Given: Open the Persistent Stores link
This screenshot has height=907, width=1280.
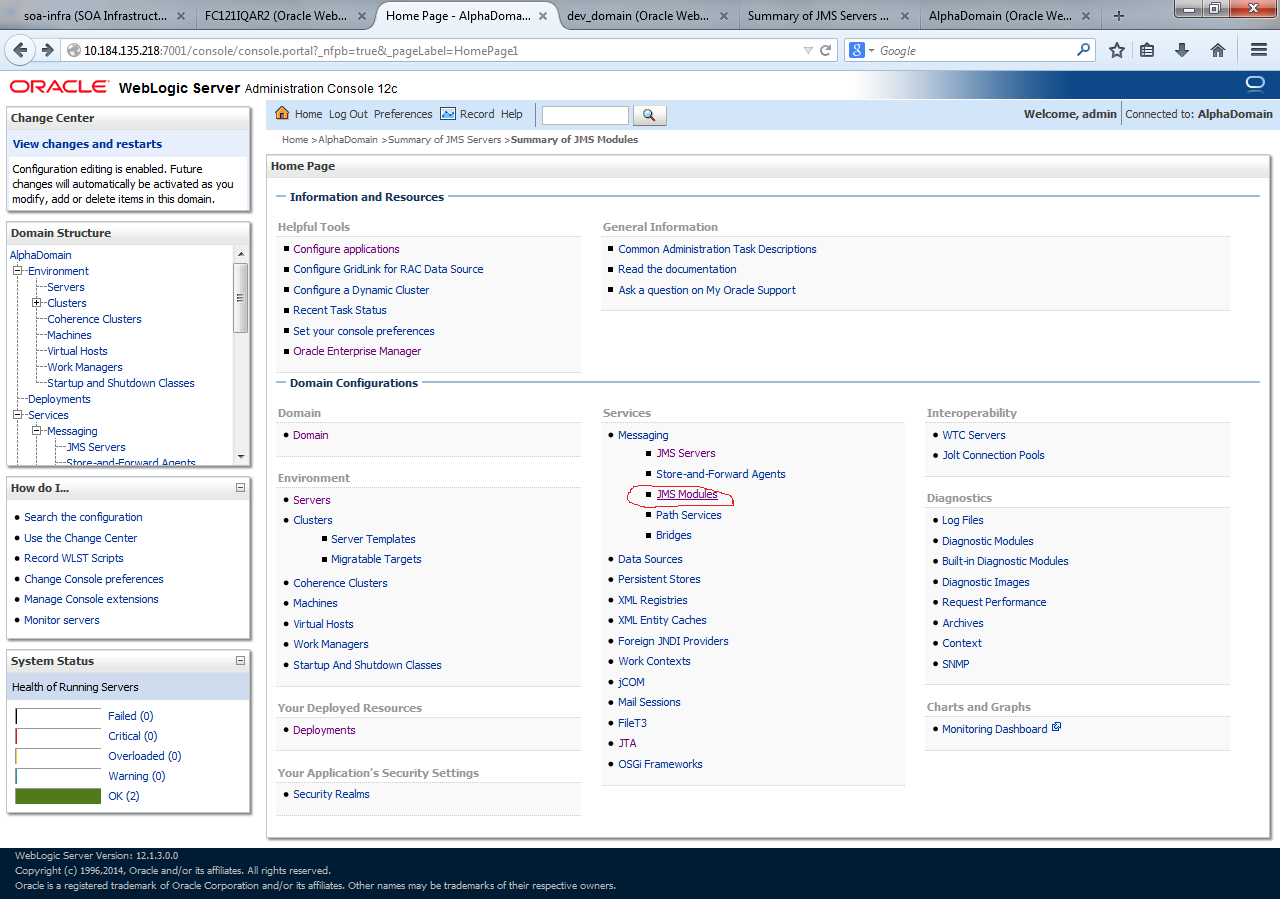Looking at the screenshot, I should [659, 579].
